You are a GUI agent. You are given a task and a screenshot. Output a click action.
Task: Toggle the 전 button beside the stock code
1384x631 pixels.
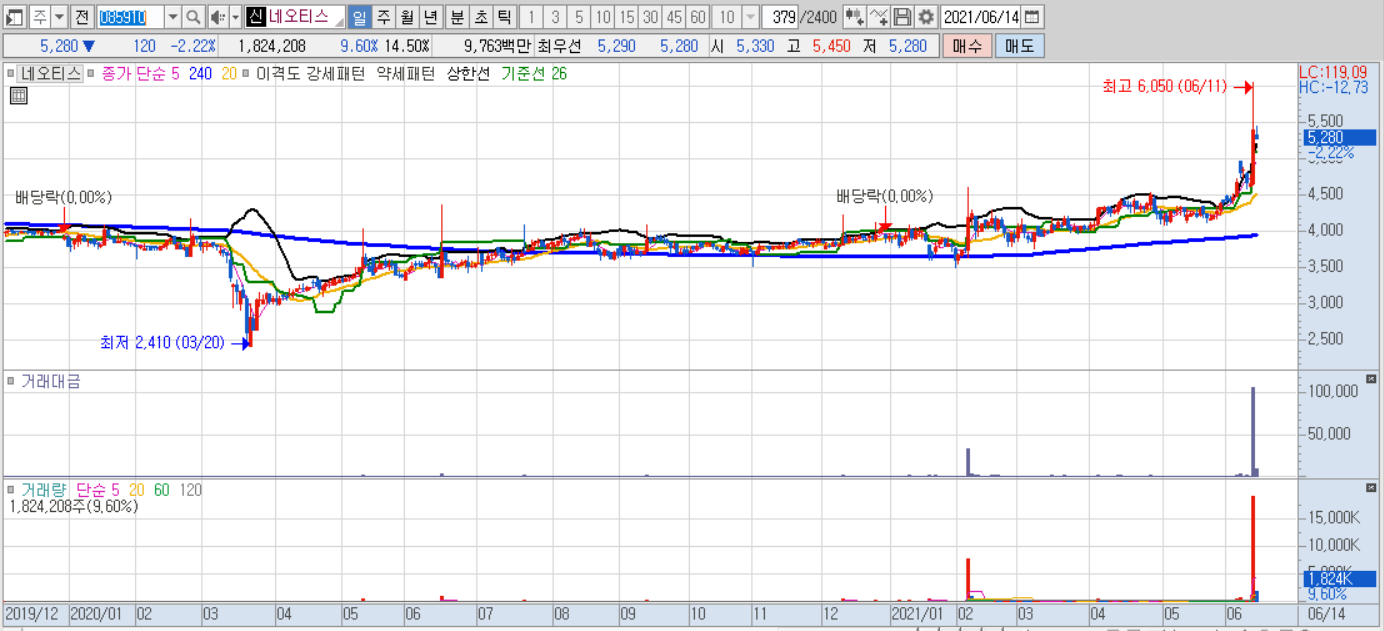[x=82, y=17]
